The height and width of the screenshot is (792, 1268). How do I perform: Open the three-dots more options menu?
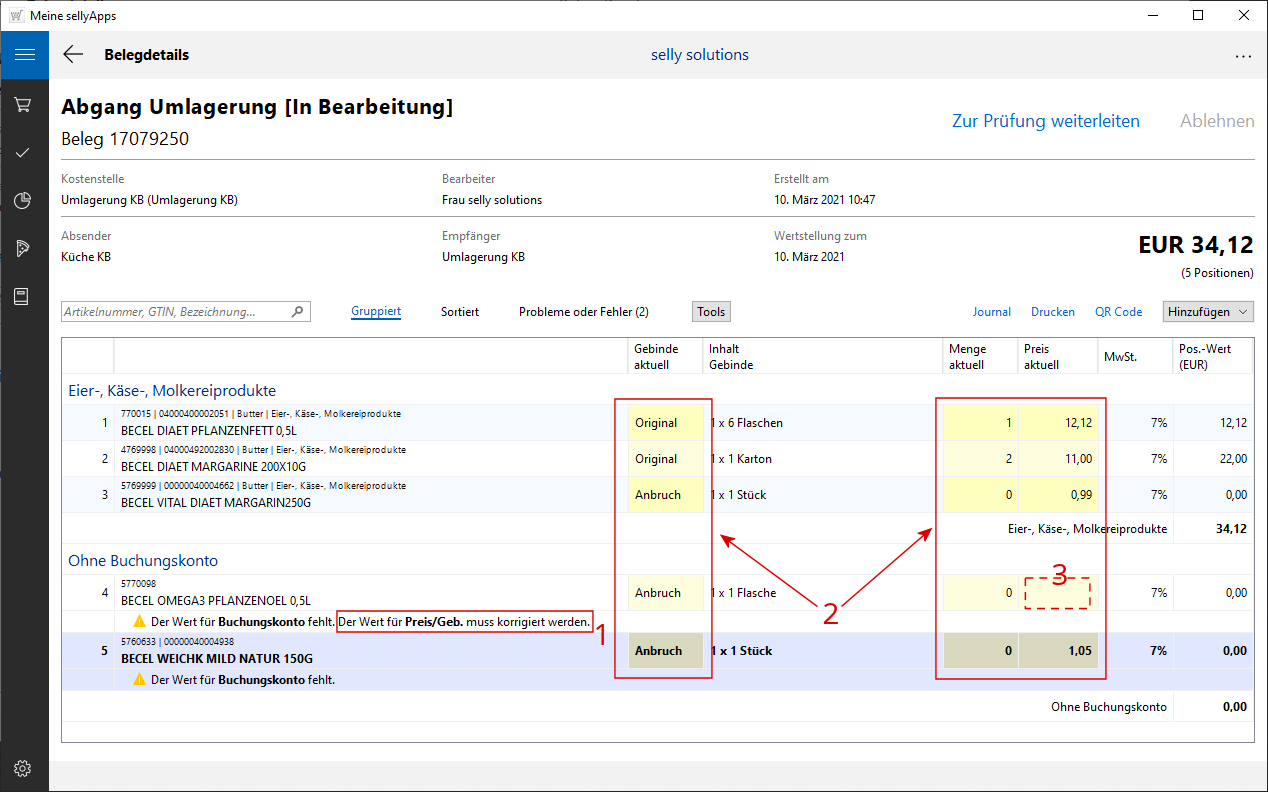pos(1243,56)
